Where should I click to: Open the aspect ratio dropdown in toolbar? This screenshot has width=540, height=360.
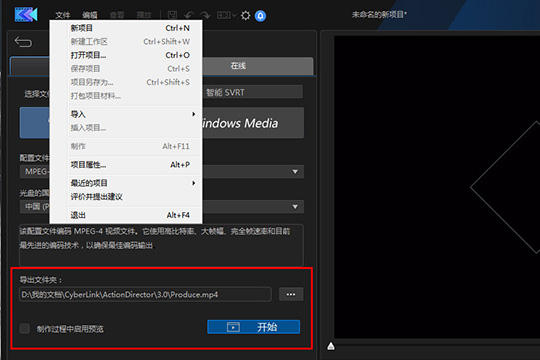click(x=226, y=15)
